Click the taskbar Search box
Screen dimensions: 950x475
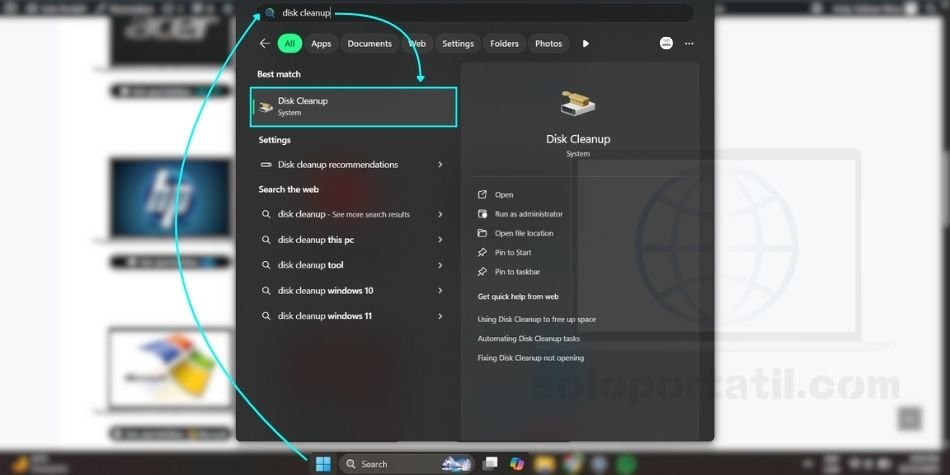tap(407, 464)
